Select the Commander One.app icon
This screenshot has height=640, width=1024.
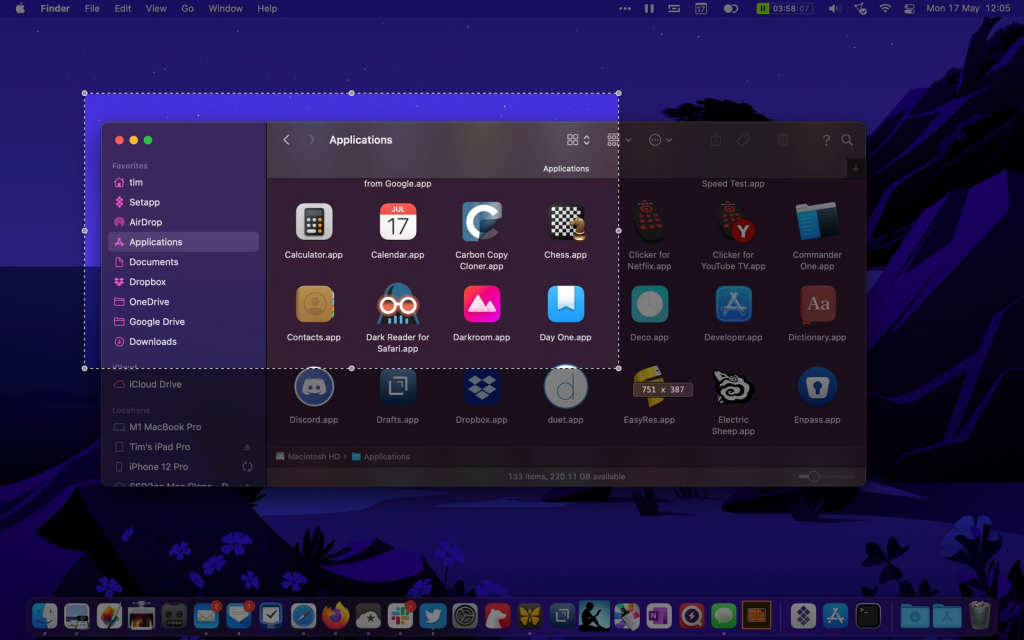tap(817, 222)
